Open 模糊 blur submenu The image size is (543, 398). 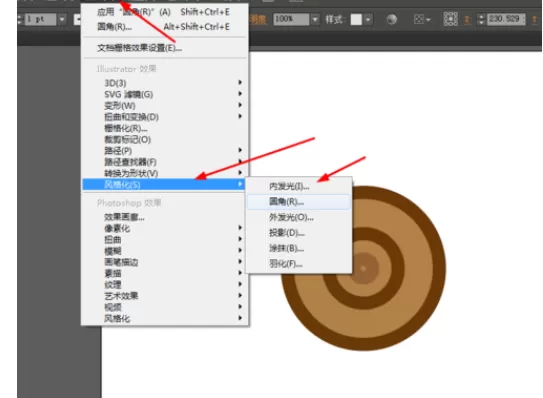[165, 251]
